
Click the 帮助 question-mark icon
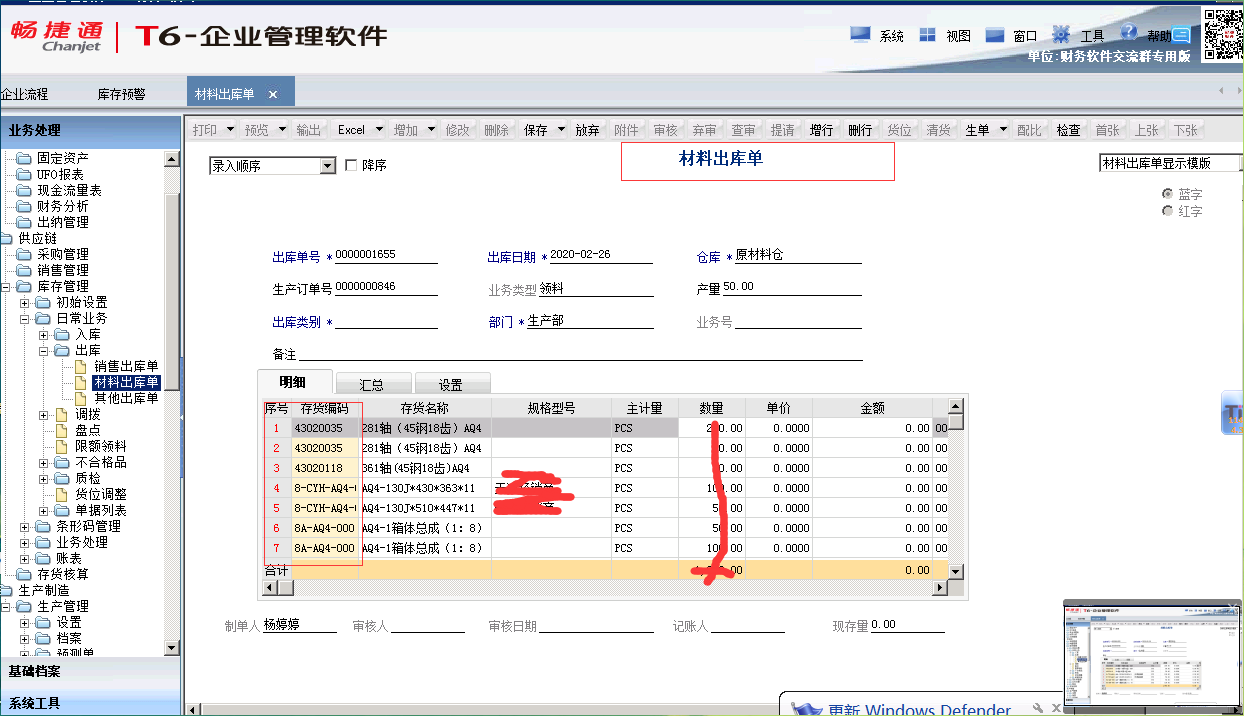click(x=1129, y=32)
